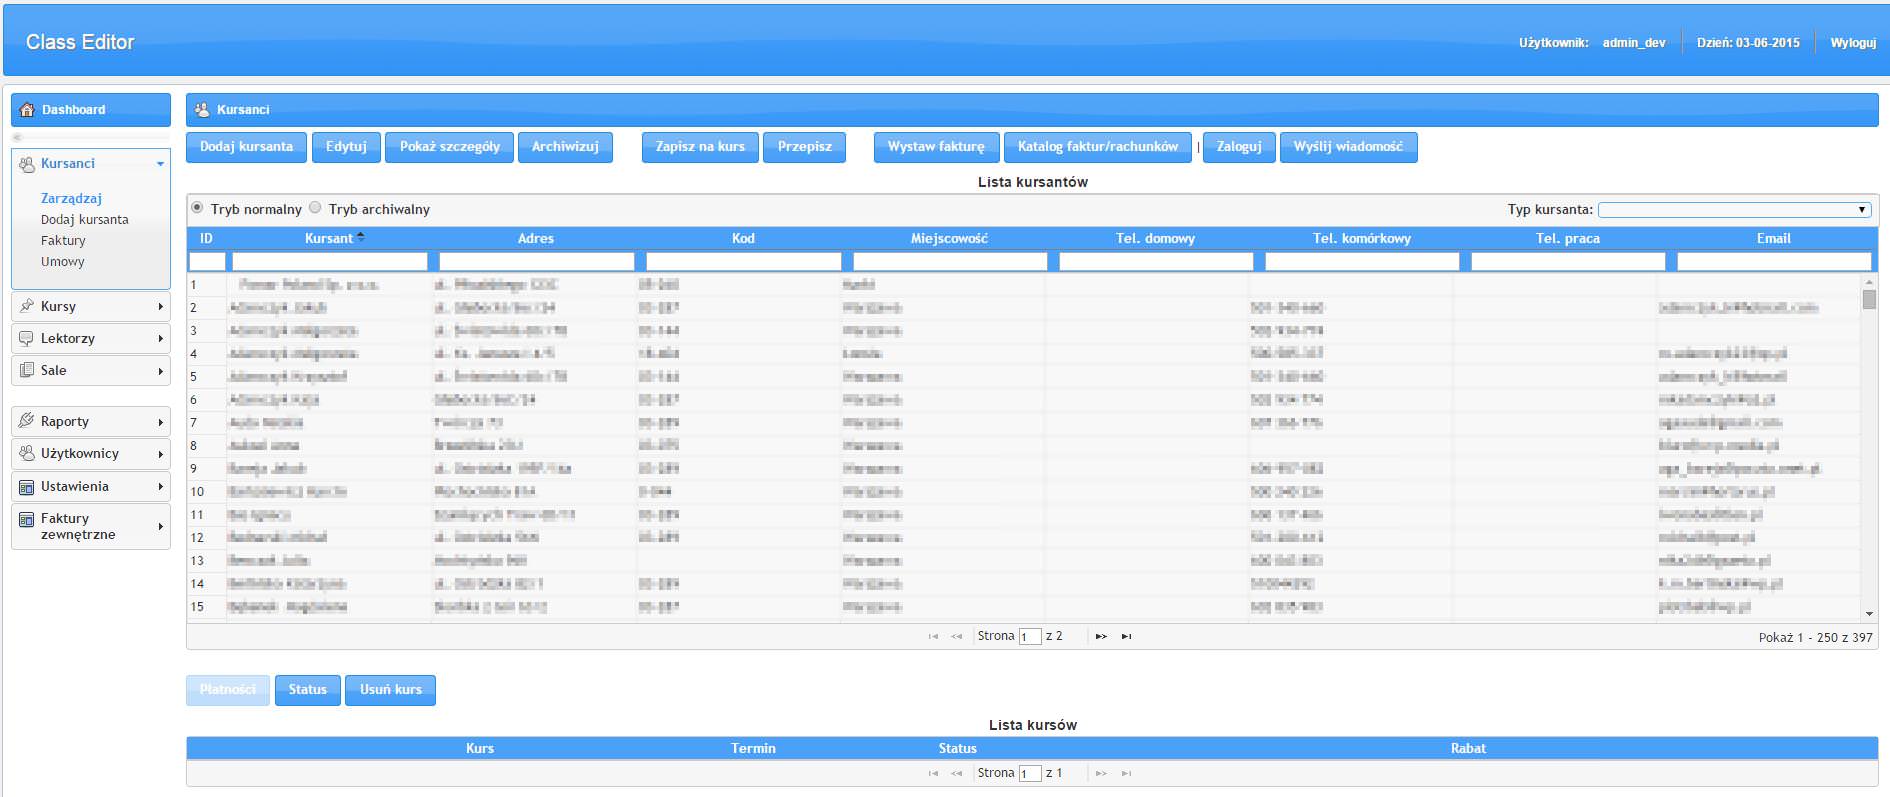Jump to last page of student list
Image resolution: width=1890 pixels, height=797 pixels.
click(1127, 636)
